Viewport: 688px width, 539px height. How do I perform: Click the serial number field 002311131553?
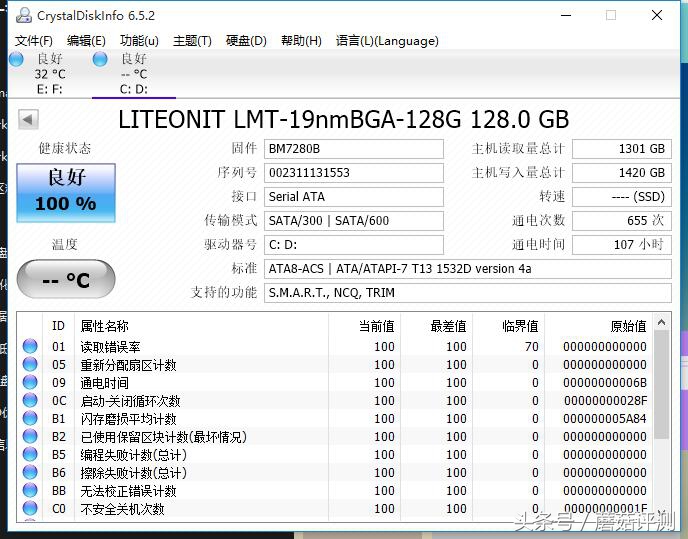point(354,172)
